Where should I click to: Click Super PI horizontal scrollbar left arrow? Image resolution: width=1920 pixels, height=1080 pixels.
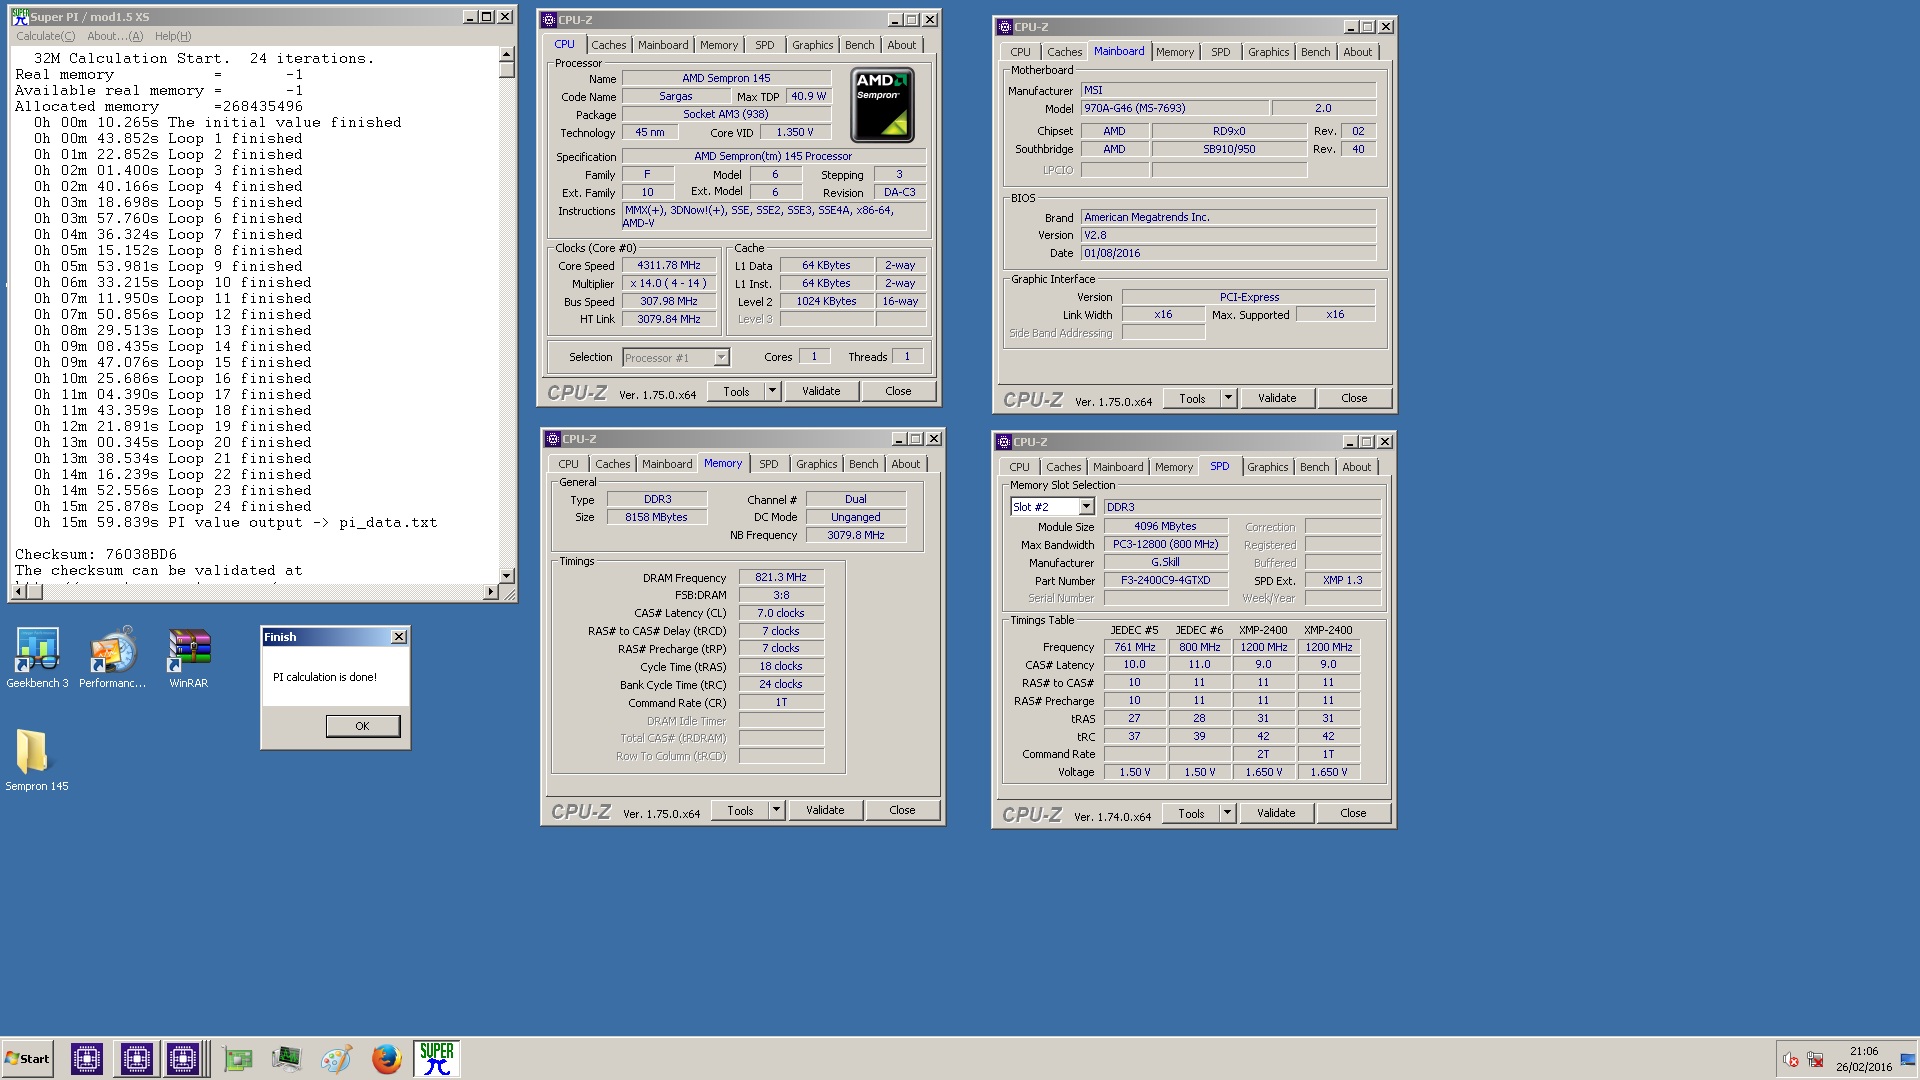pyautogui.click(x=18, y=592)
